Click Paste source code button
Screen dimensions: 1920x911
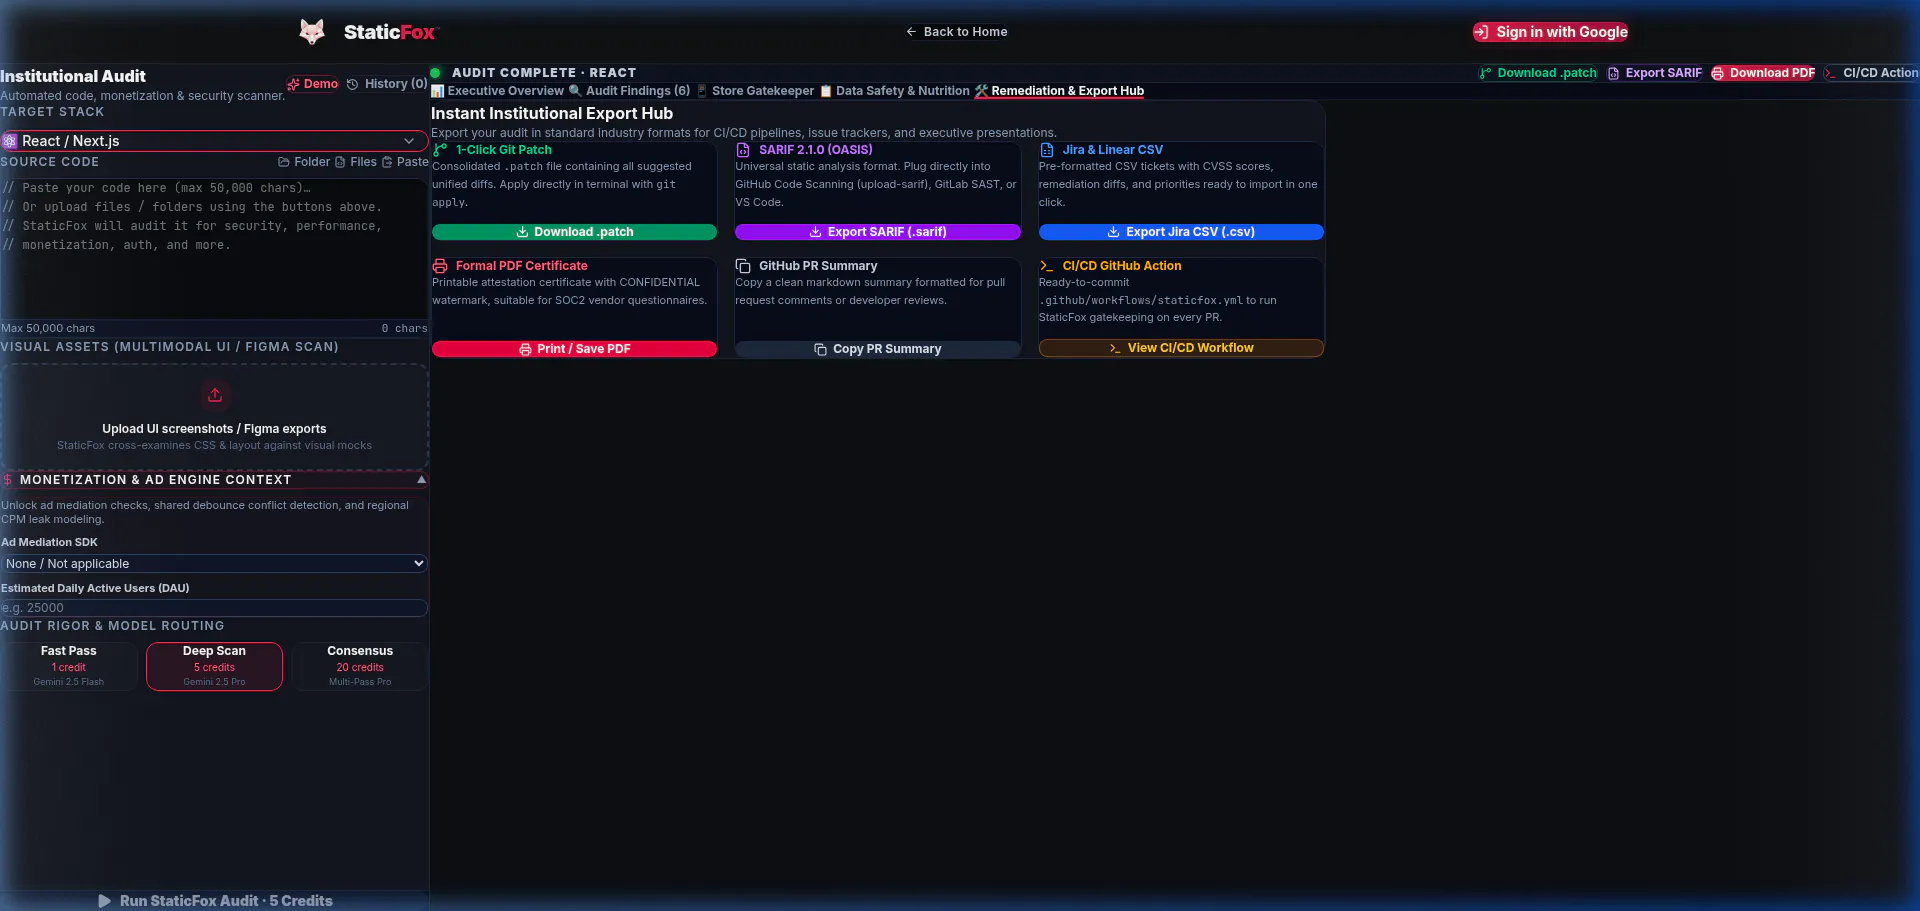pos(405,162)
